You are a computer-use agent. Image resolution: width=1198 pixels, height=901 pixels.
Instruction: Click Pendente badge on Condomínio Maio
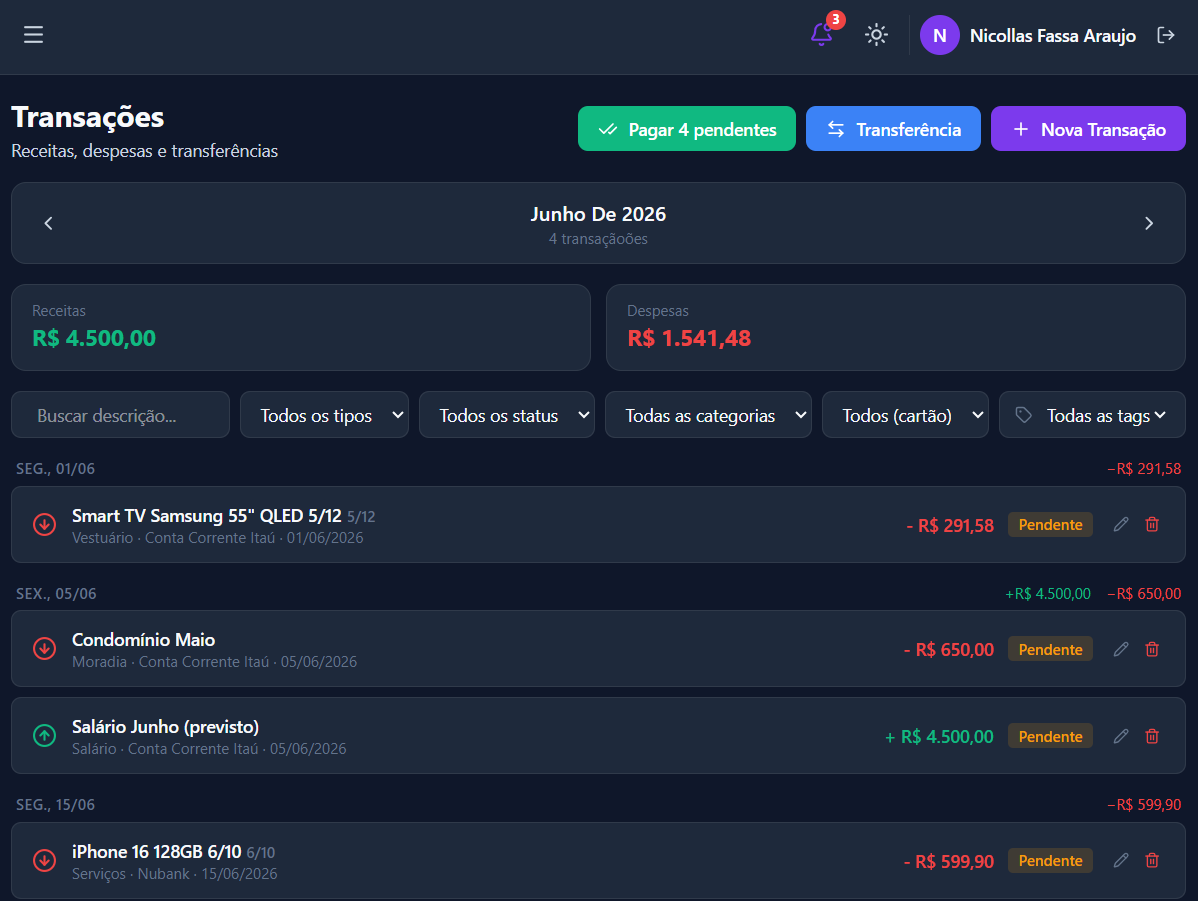point(1050,650)
